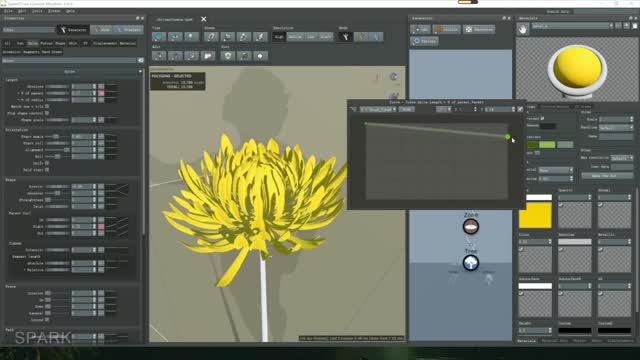The width and height of the screenshot is (640, 360).
Task: Toggle the last checkbox in the Frond section
Action: click(47, 320)
